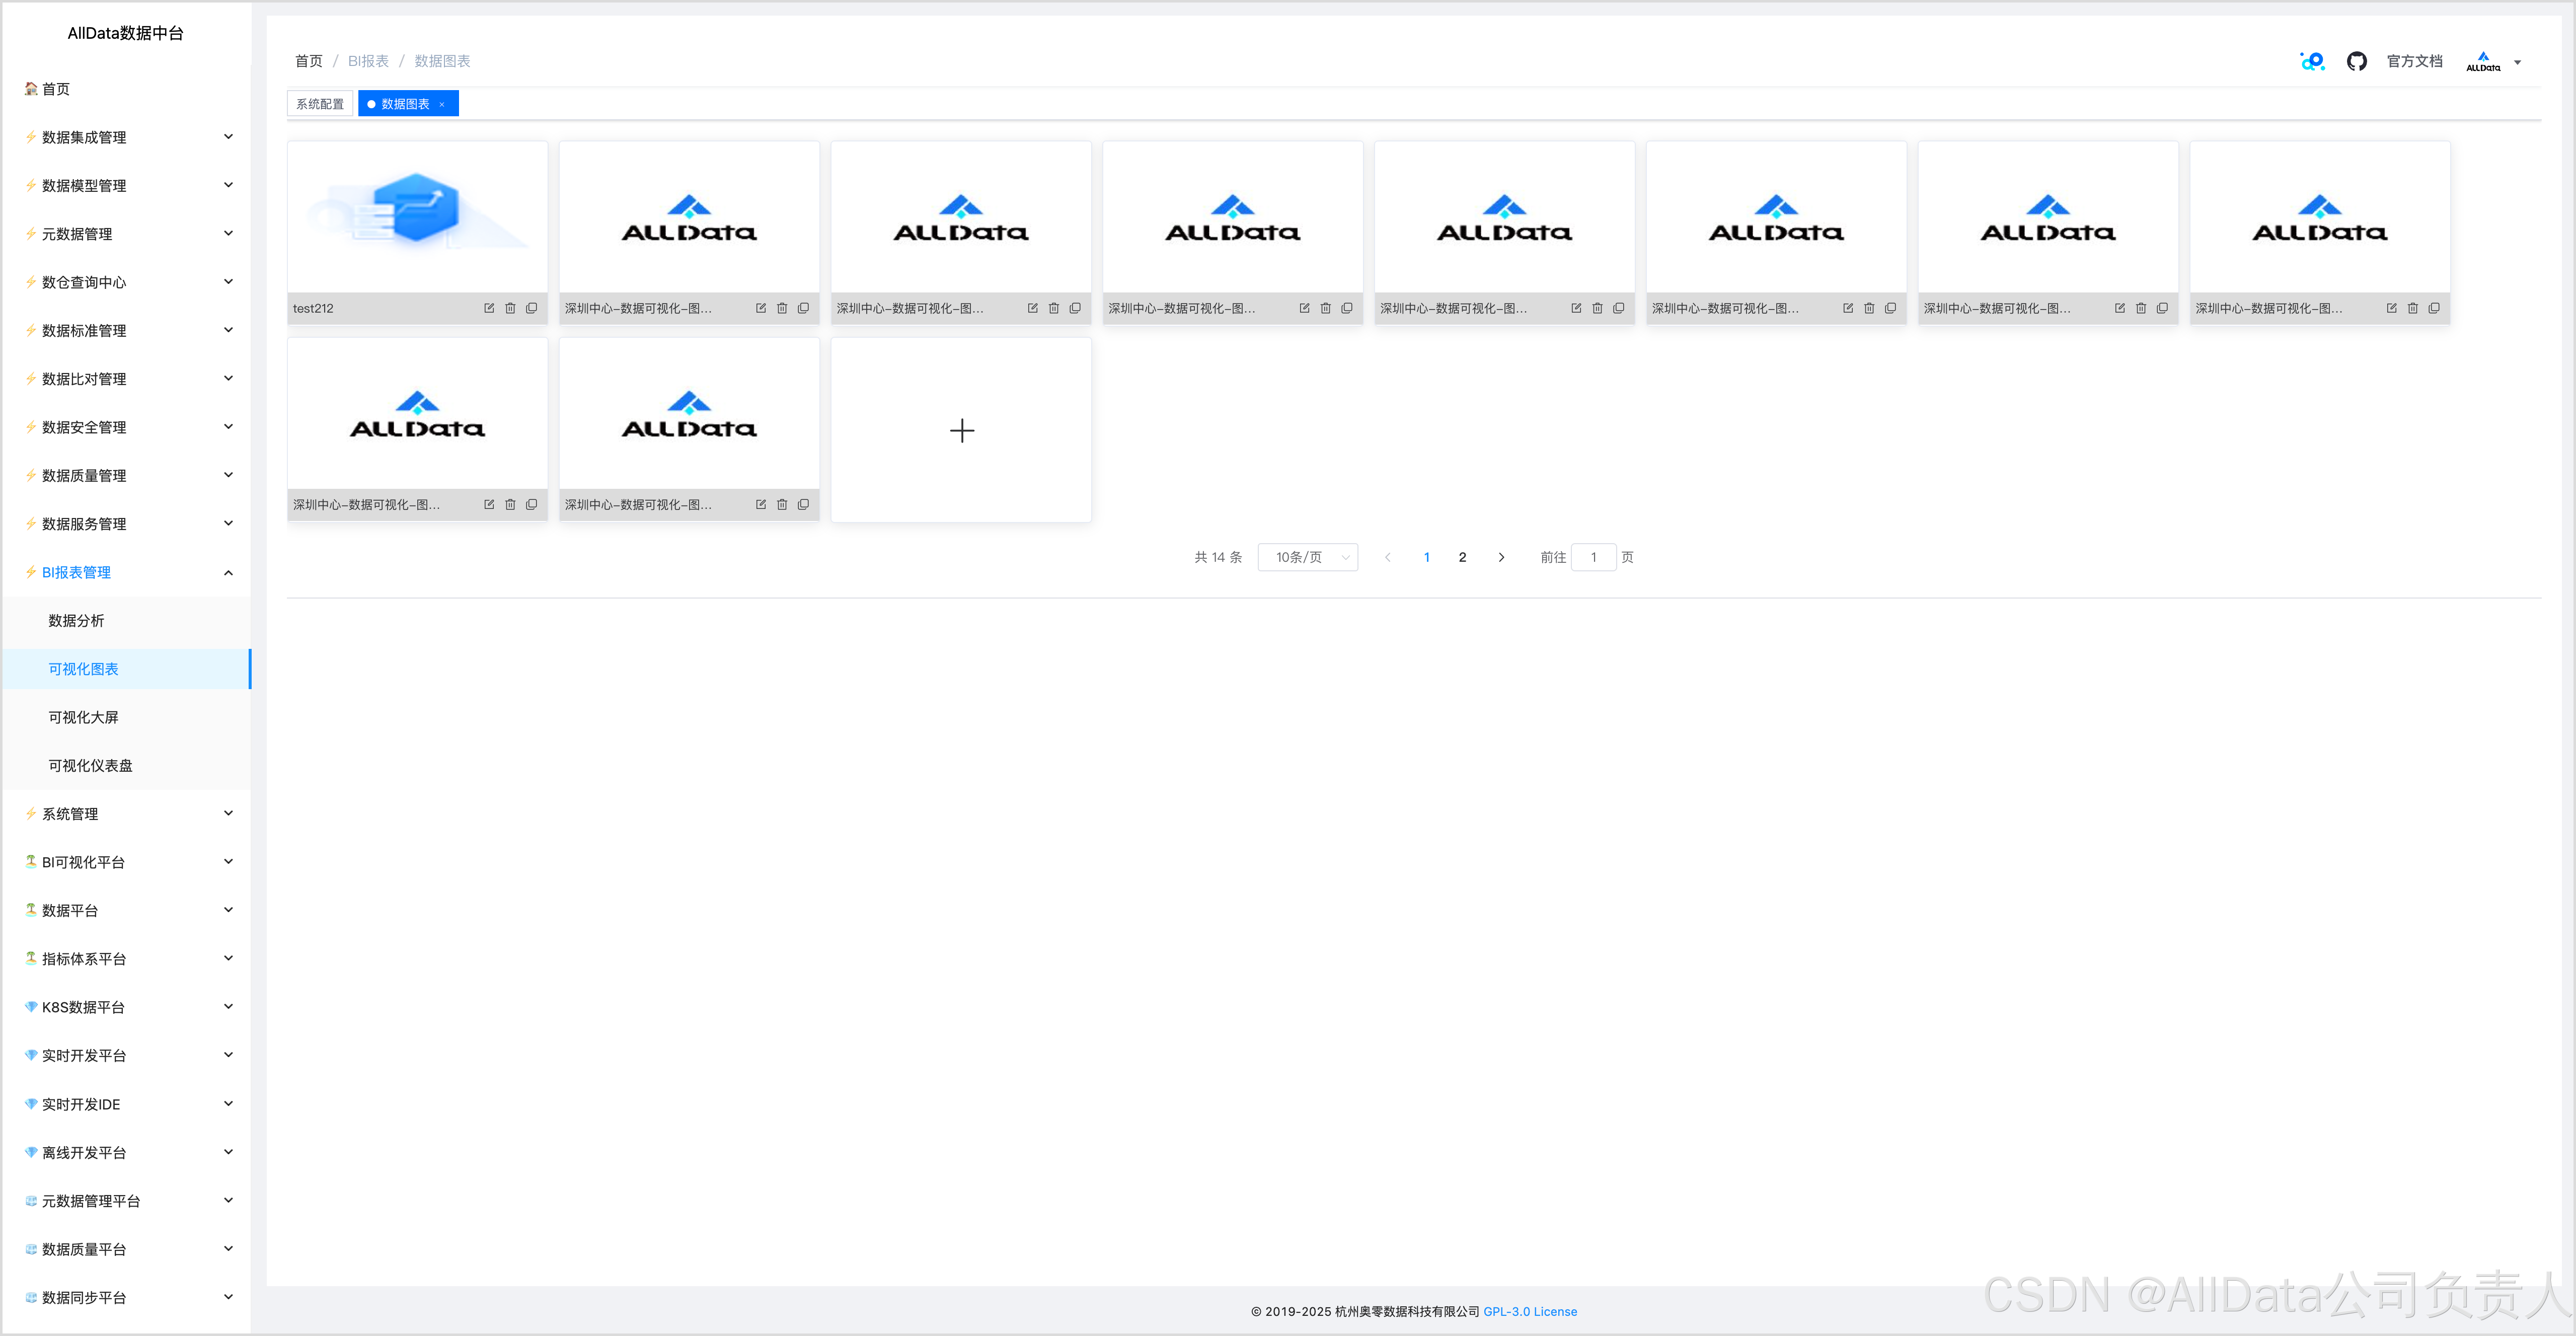
Task: Select 可视化大屏 in the sidebar
Action: 83,717
